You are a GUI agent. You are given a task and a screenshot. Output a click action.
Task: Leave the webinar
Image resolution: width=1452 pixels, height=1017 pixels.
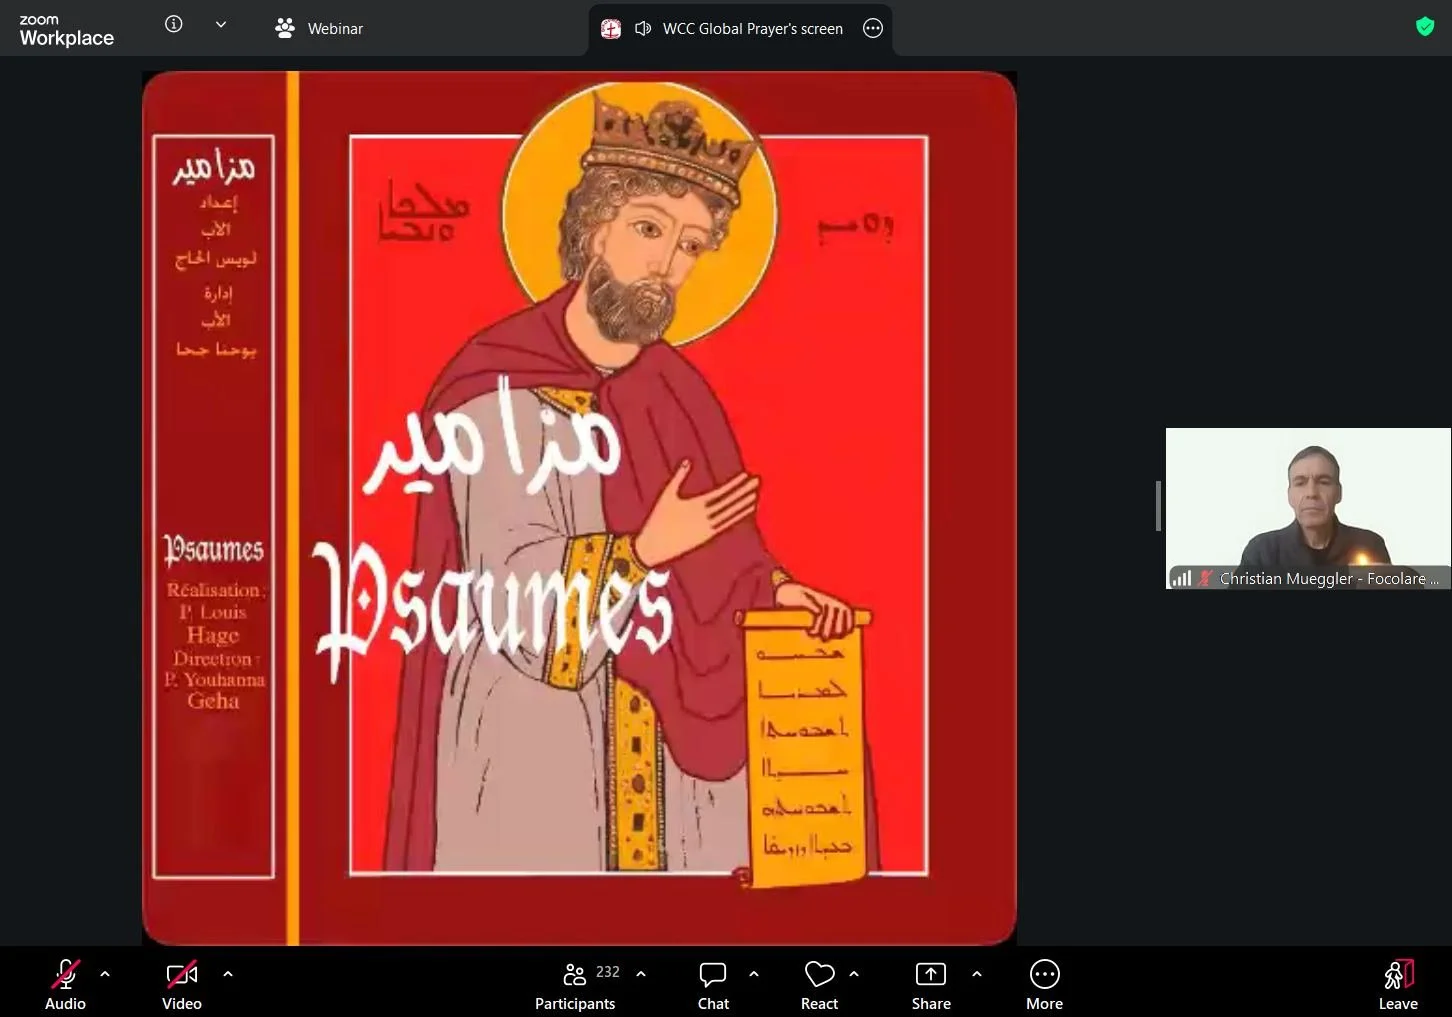click(1398, 985)
